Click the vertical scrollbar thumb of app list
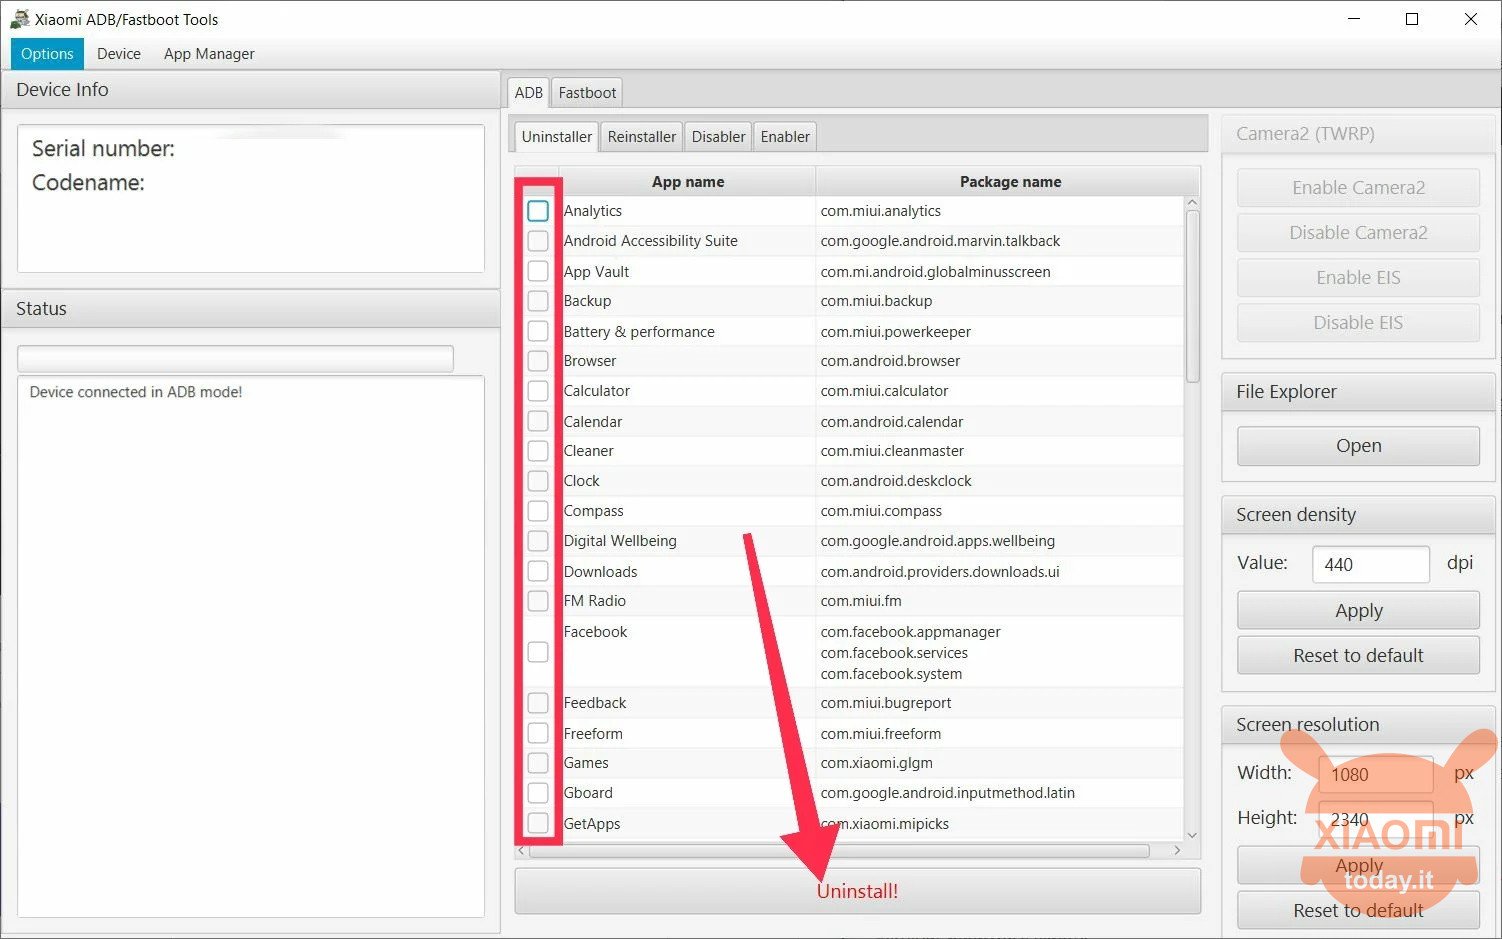Viewport: 1502px width, 939px height. pyautogui.click(x=1192, y=295)
